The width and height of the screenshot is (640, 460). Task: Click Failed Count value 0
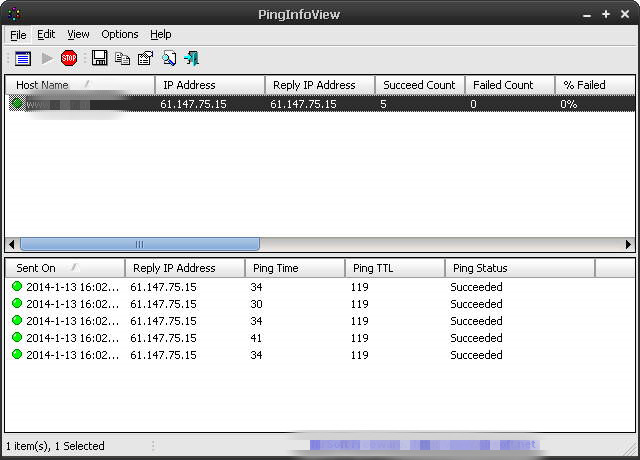[x=473, y=104]
